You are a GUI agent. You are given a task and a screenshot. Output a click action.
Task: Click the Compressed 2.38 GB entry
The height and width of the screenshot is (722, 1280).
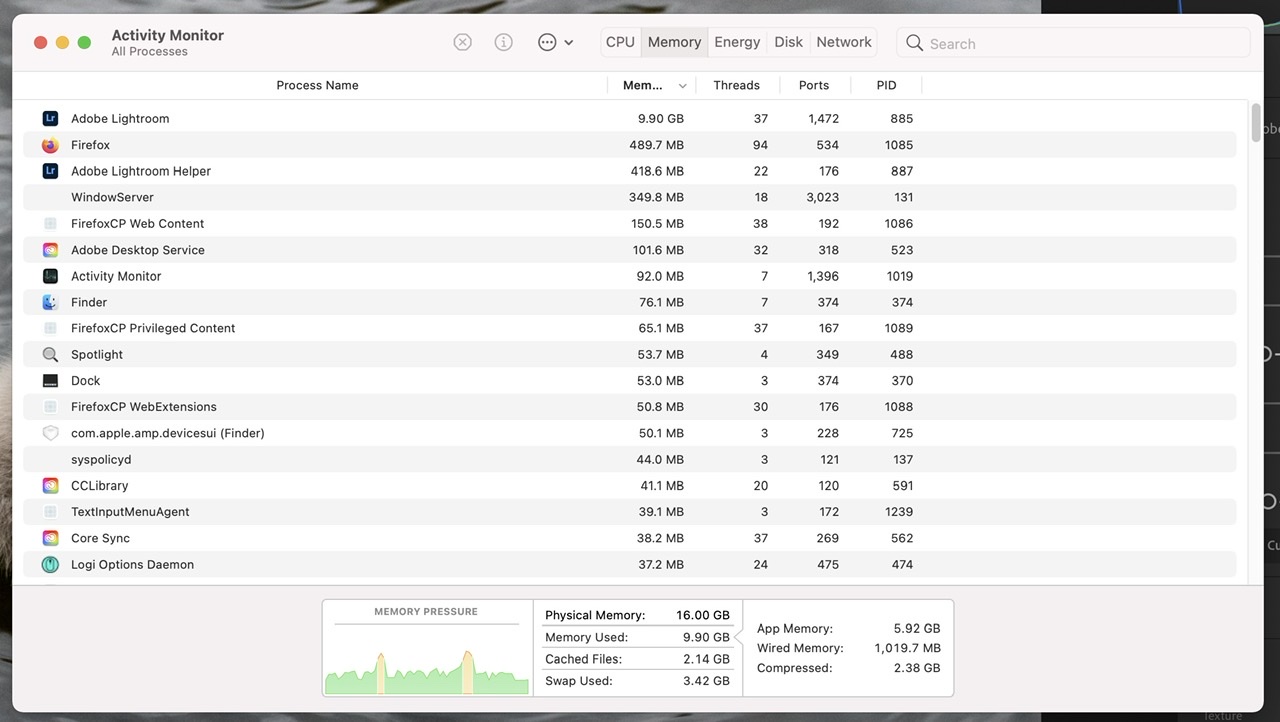coord(848,668)
